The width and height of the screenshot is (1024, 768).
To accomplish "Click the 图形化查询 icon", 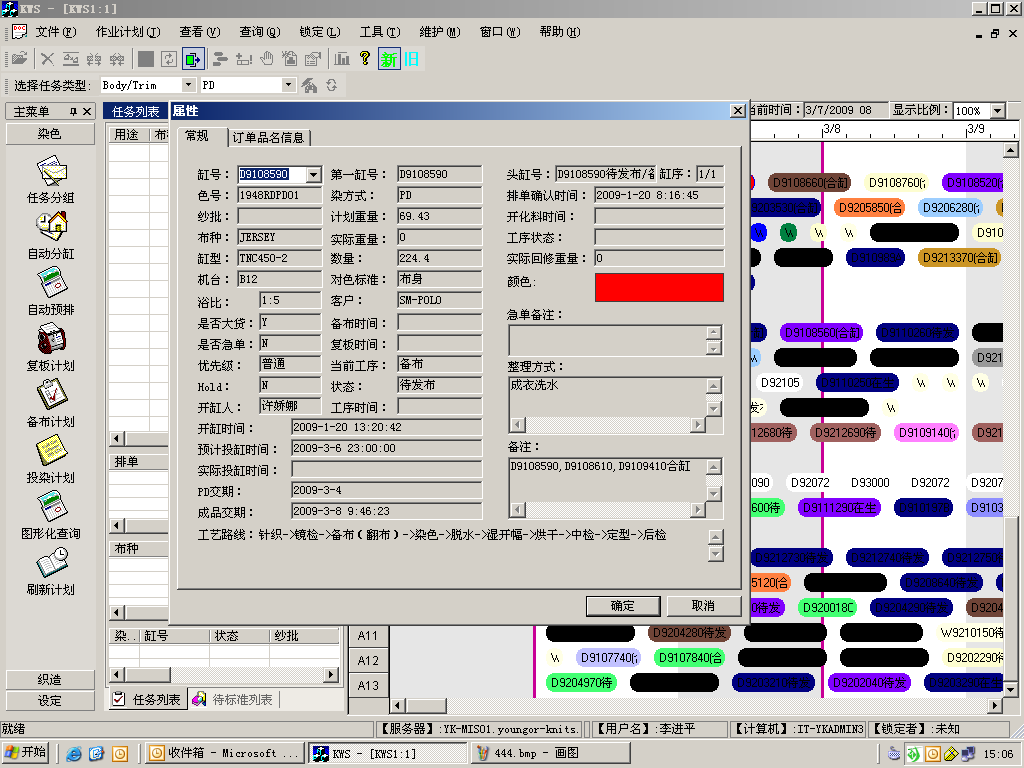I will click(x=50, y=508).
